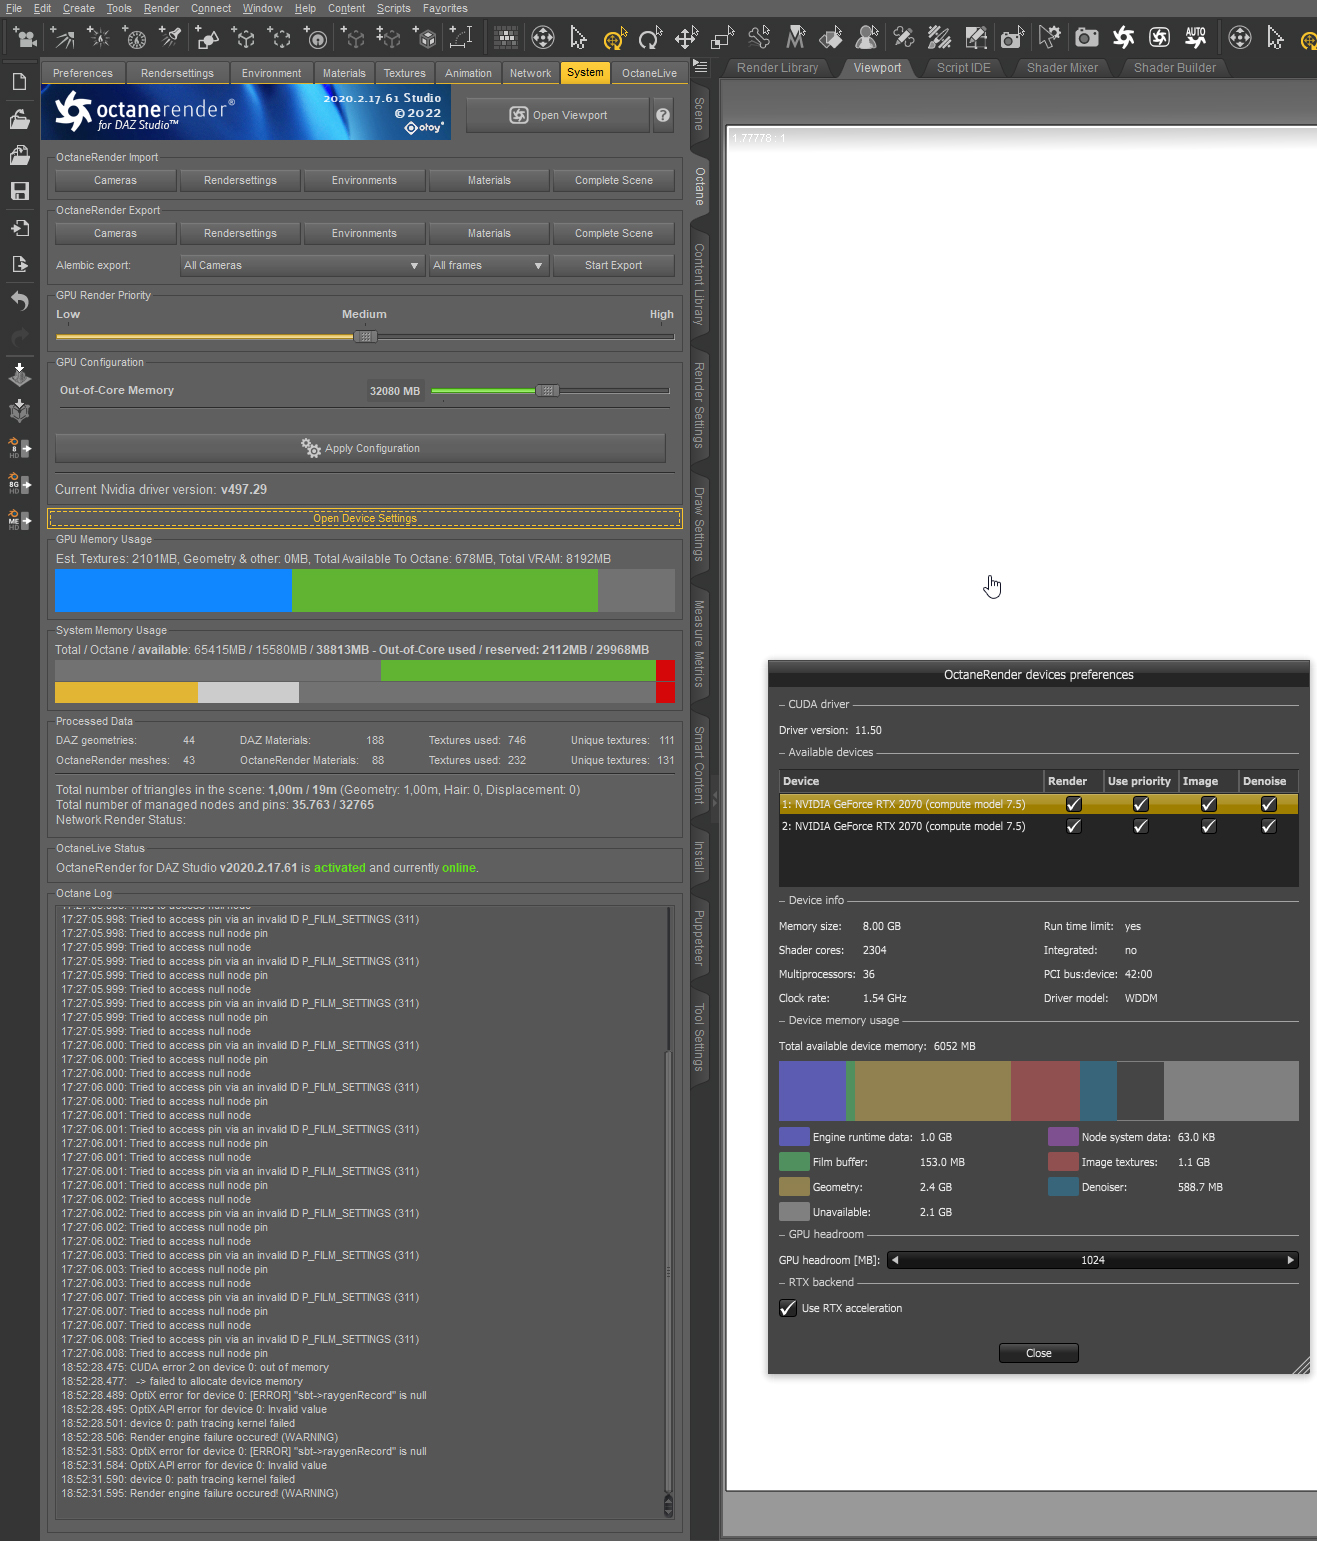Decrease GPU headroom with left arrow
Screen dimensions: 1317x1541
click(894, 1260)
